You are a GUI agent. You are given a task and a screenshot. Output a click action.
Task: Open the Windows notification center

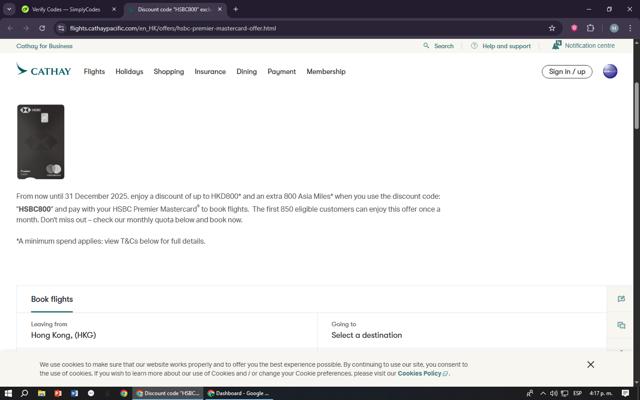625,393
